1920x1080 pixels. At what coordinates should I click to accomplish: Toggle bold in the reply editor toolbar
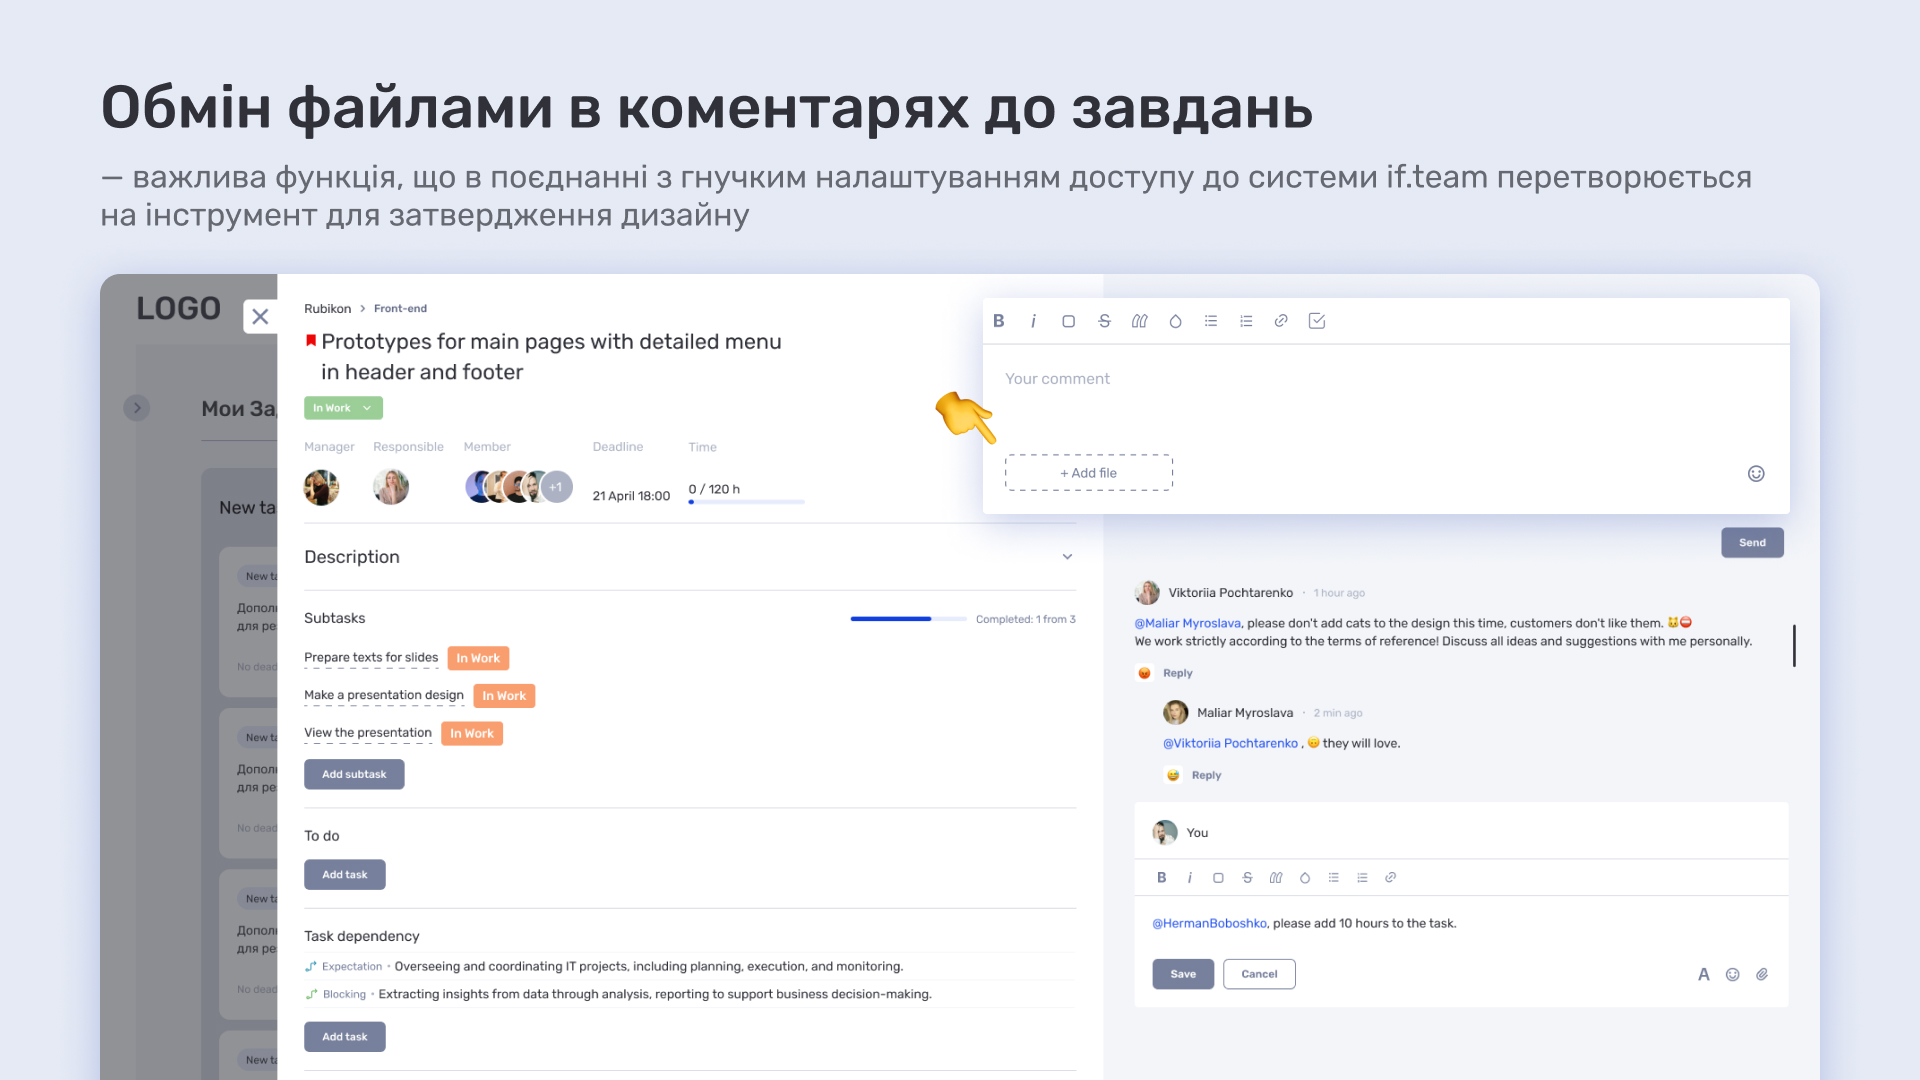point(1161,877)
